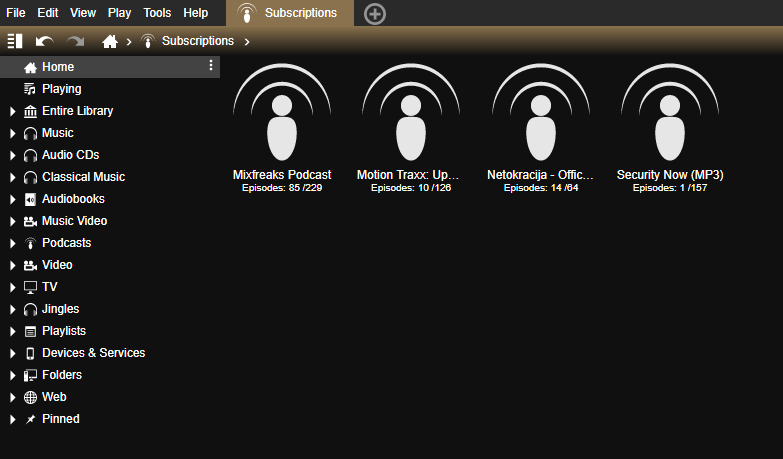Click the Playing icon in the sidebar
This screenshot has width=783, height=459.
click(30, 89)
